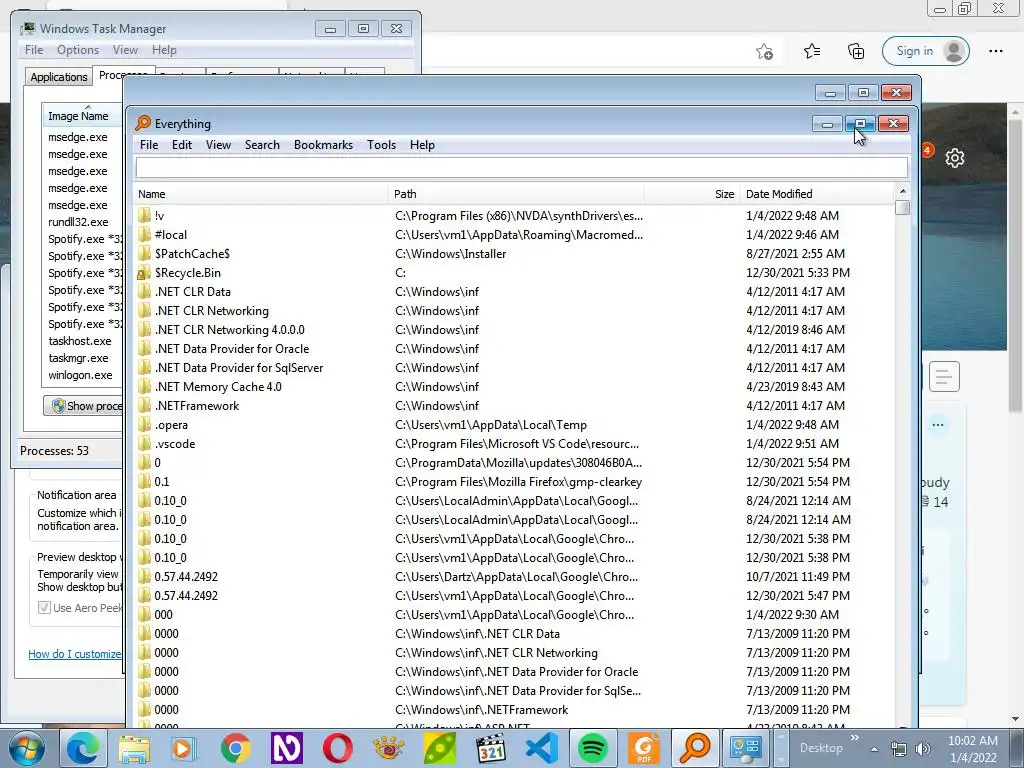1024x768 pixels.
Task: Click the Everything search input box
Action: (521, 168)
